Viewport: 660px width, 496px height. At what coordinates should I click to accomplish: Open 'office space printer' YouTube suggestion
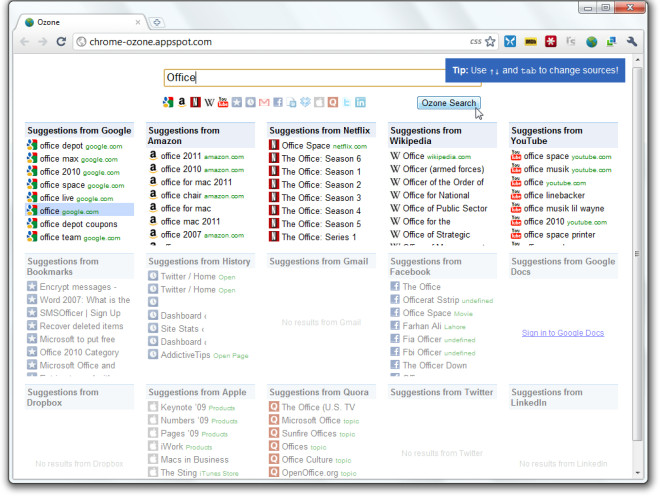pyautogui.click(x=564, y=235)
